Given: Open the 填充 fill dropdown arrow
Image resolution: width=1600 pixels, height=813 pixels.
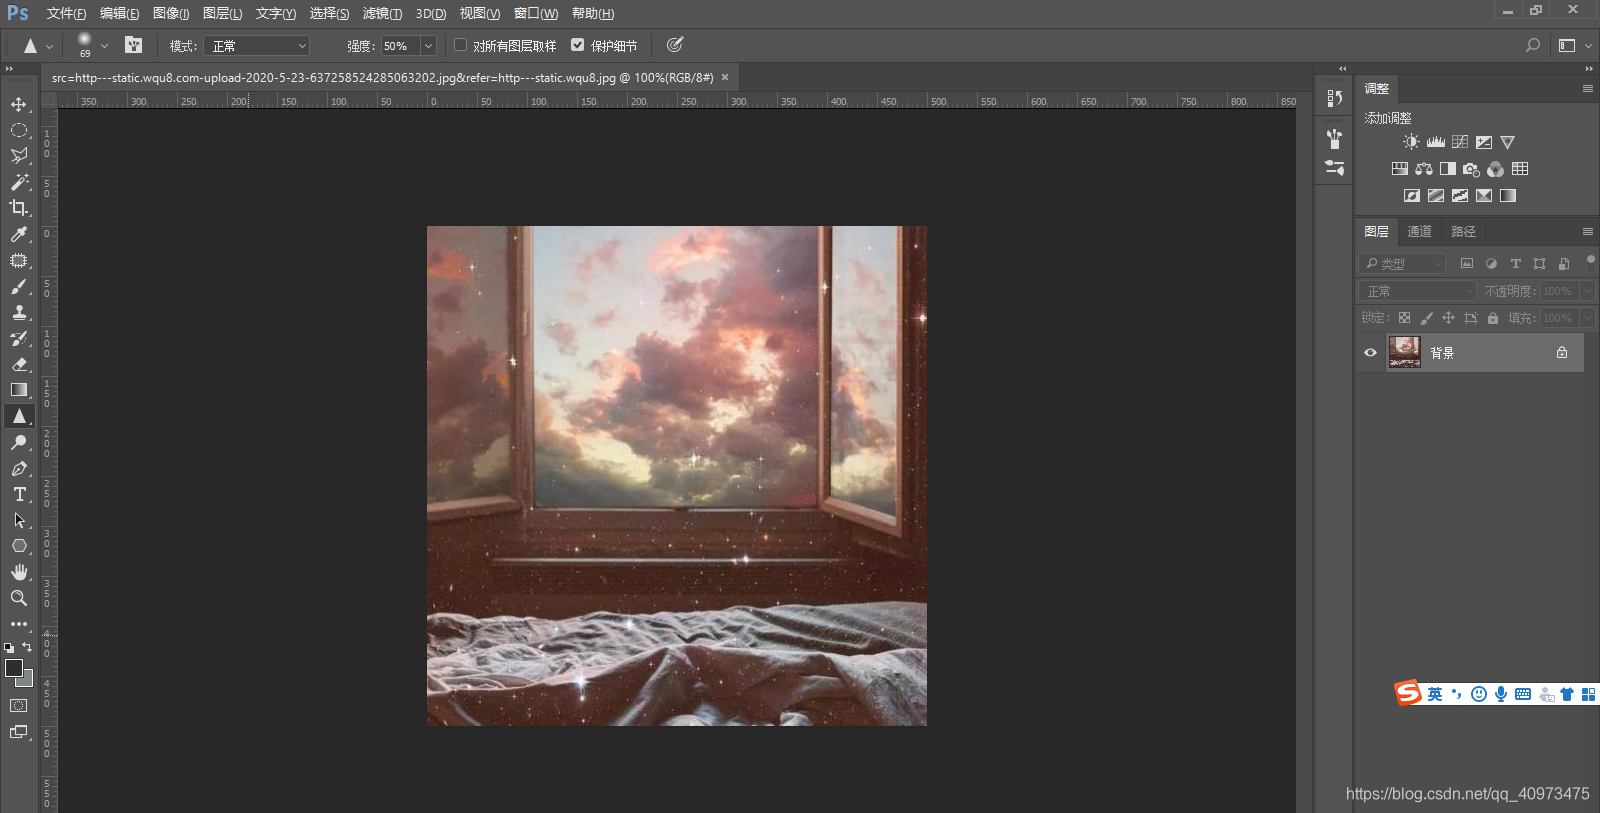Looking at the screenshot, I should pyautogui.click(x=1588, y=318).
